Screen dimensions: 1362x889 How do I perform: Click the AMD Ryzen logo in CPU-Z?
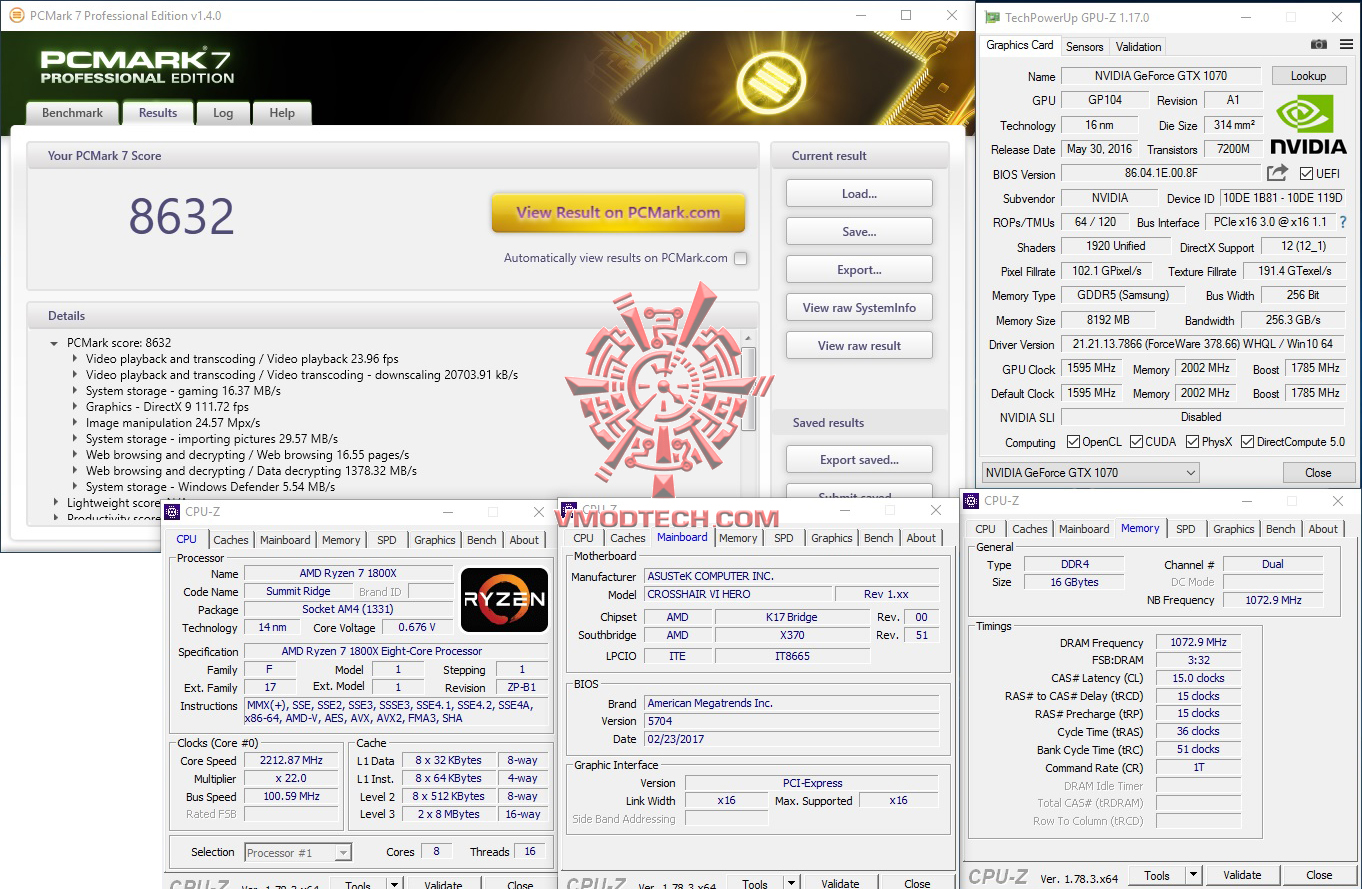[505, 600]
